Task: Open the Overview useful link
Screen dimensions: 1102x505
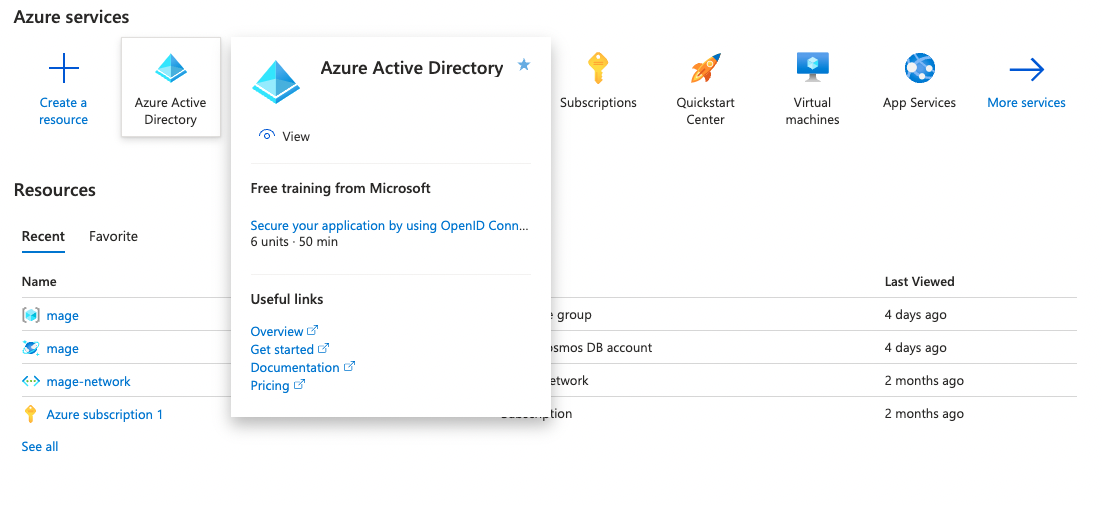Action: click(277, 332)
